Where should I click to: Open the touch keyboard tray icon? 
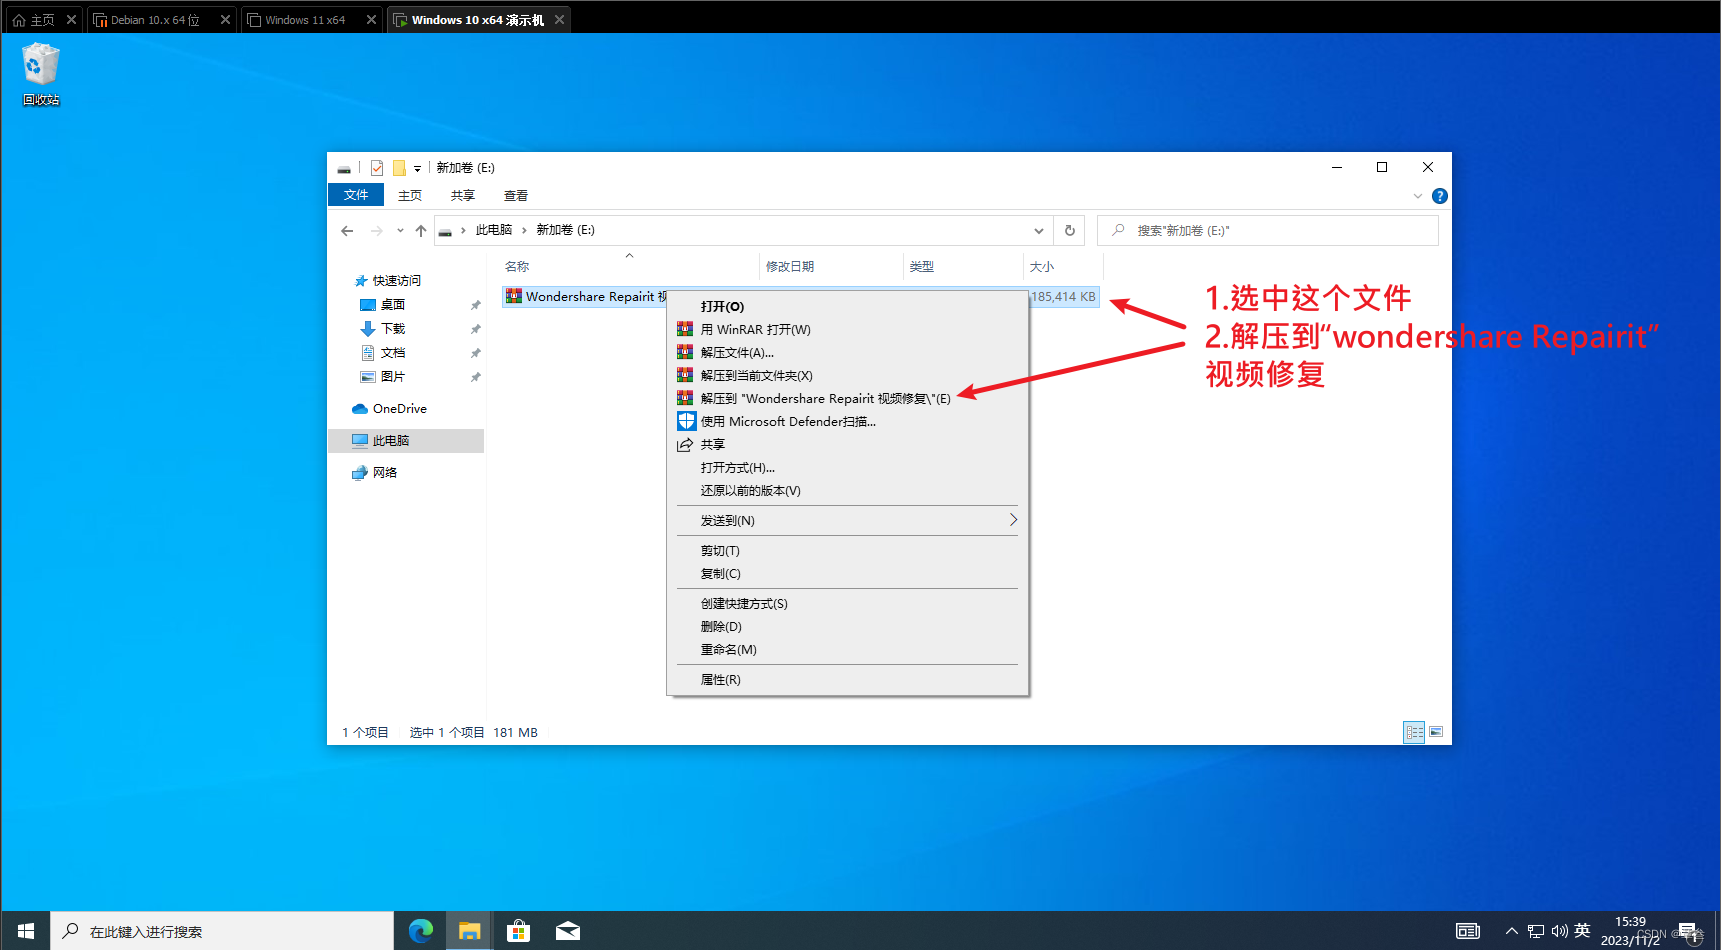coord(1468,931)
